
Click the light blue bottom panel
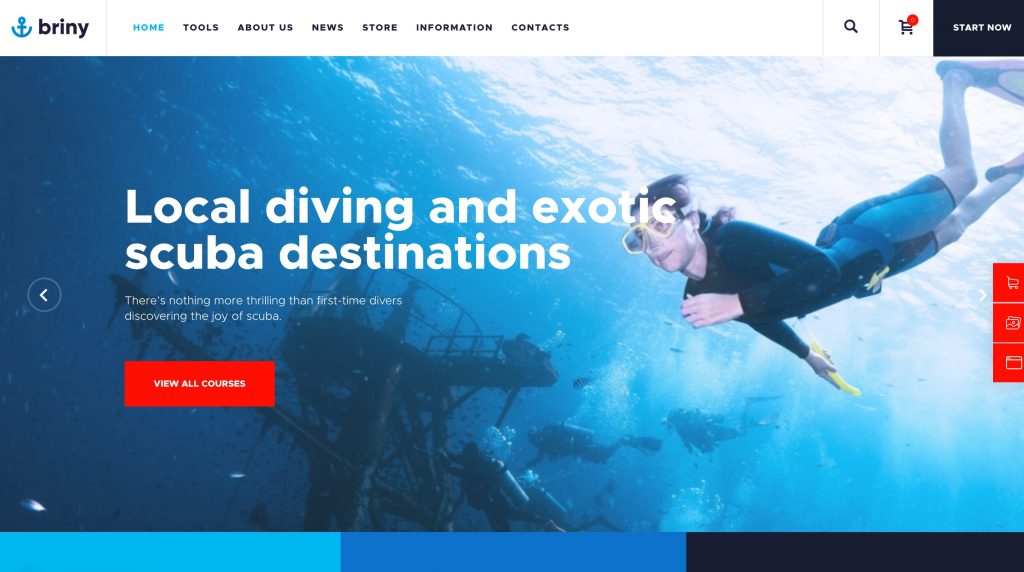pos(170,552)
